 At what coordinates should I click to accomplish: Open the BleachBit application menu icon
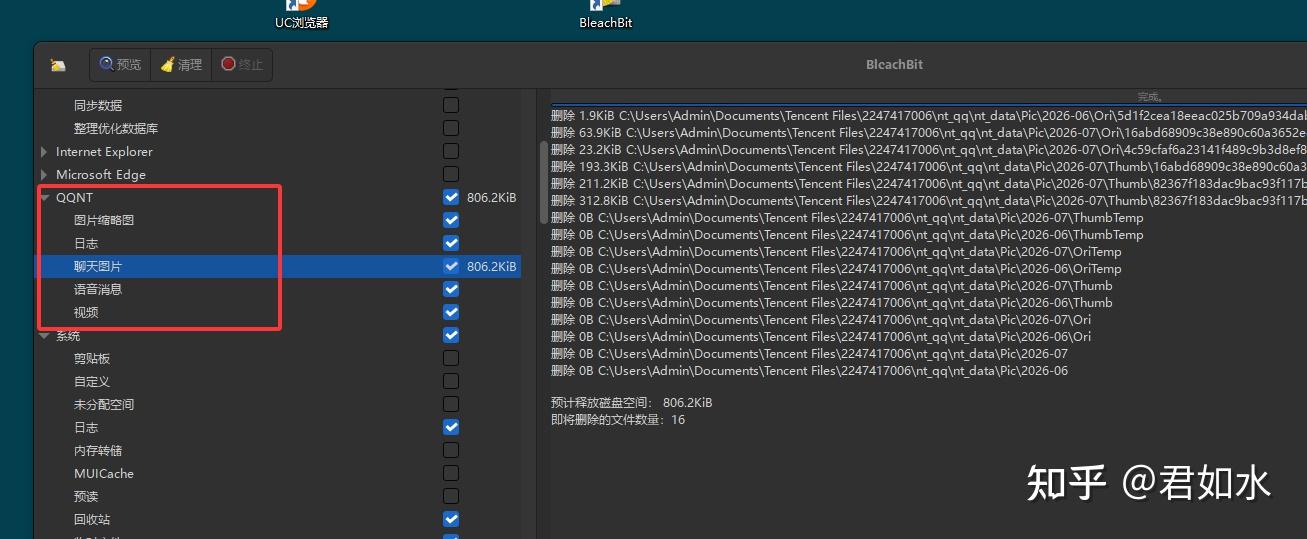(x=58, y=65)
